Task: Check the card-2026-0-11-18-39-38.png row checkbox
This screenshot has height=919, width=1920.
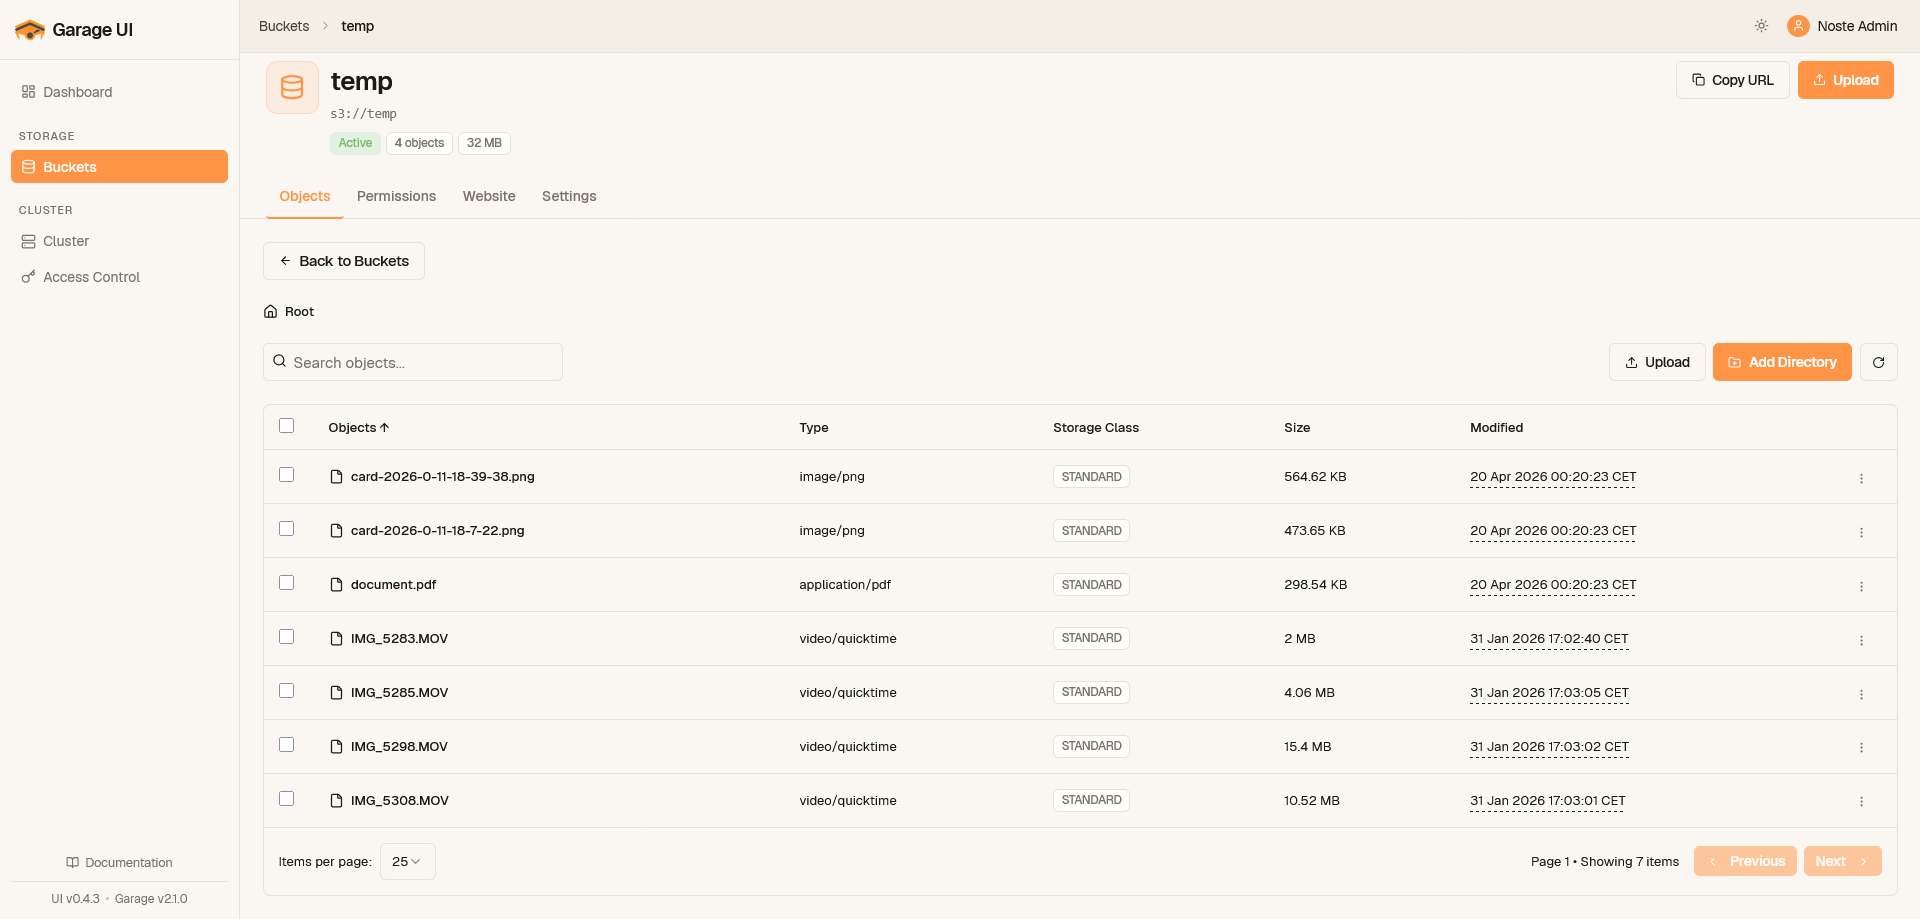Action: (287, 474)
